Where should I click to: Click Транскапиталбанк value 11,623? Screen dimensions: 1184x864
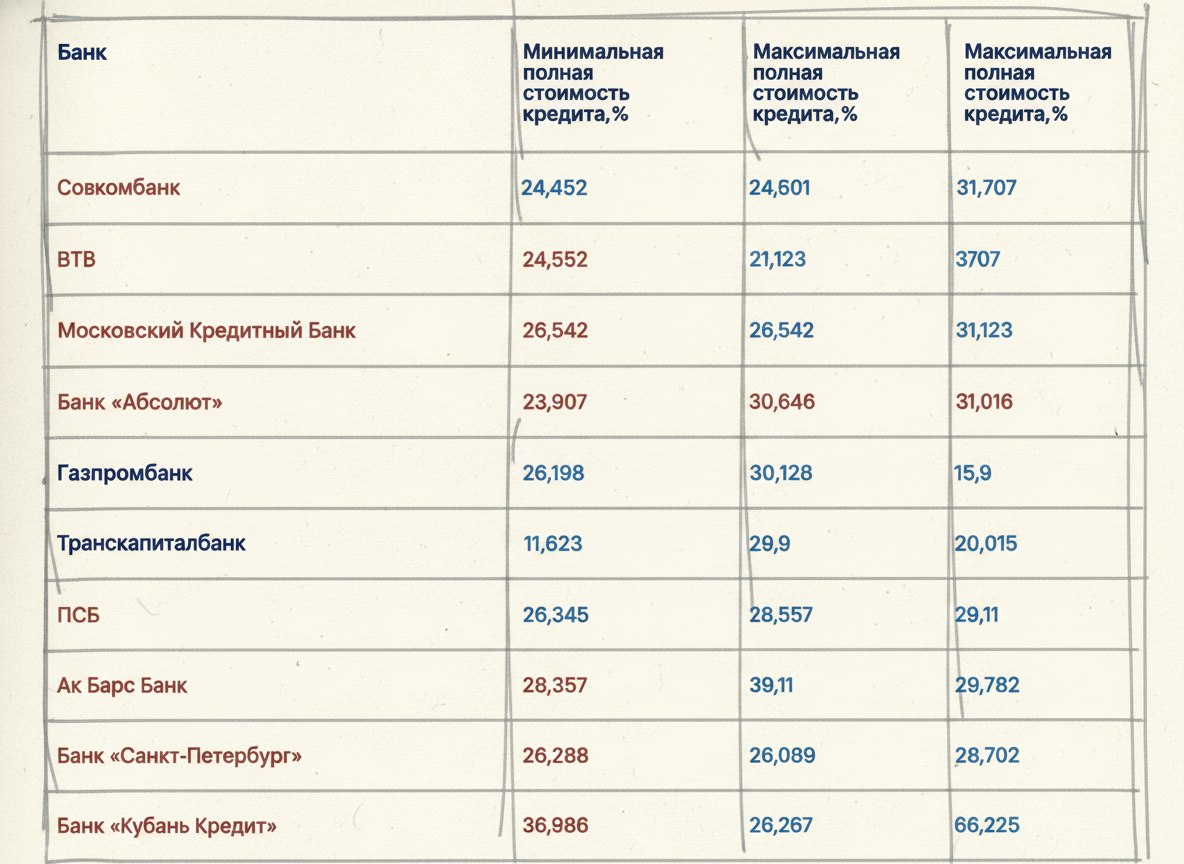[x=553, y=543]
